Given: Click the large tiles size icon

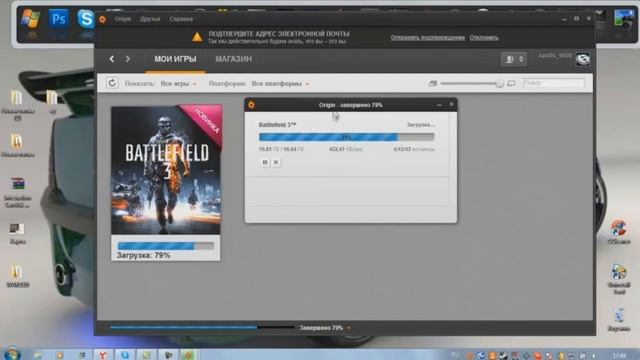Looking at the screenshot, I should coord(511,83).
